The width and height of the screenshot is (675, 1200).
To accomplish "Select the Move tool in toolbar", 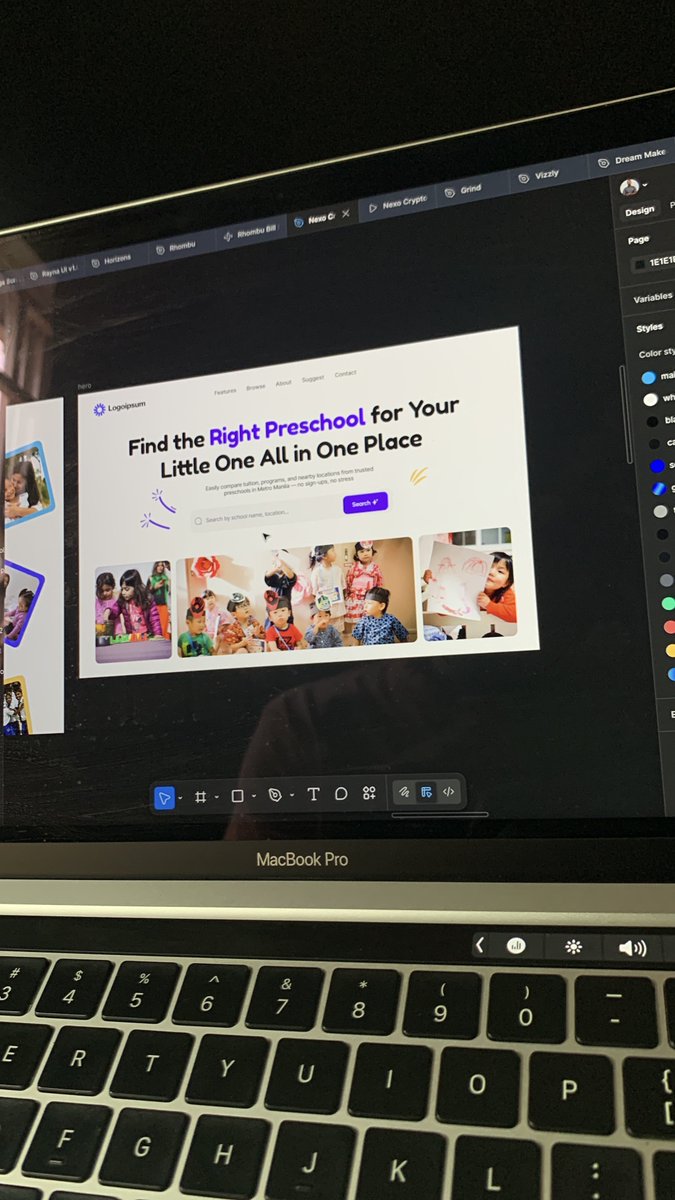I will (165, 797).
